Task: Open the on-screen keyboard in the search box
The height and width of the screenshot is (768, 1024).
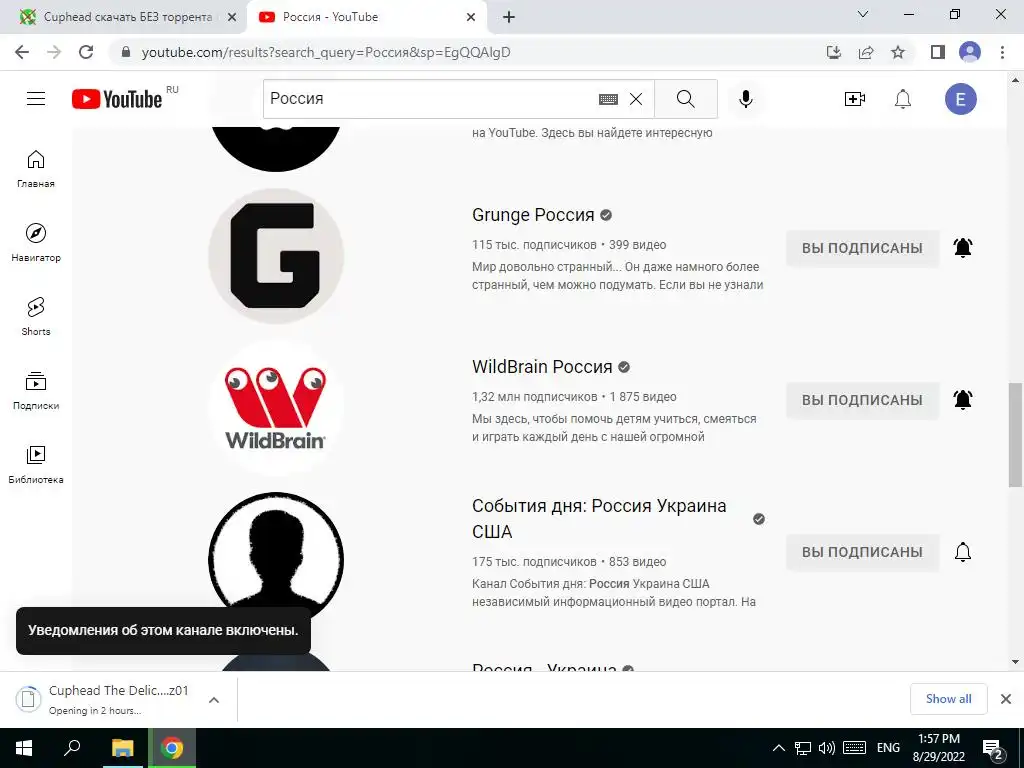Action: 608,99
